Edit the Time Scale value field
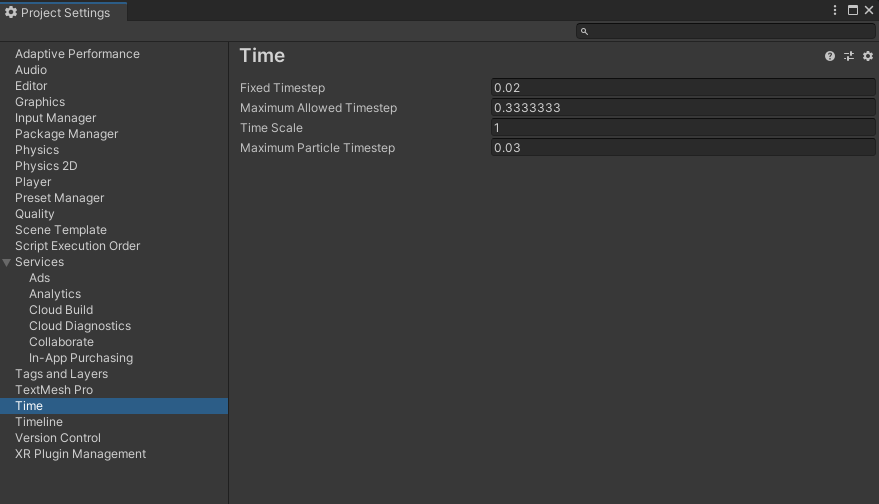The height and width of the screenshot is (504, 879). coord(683,128)
